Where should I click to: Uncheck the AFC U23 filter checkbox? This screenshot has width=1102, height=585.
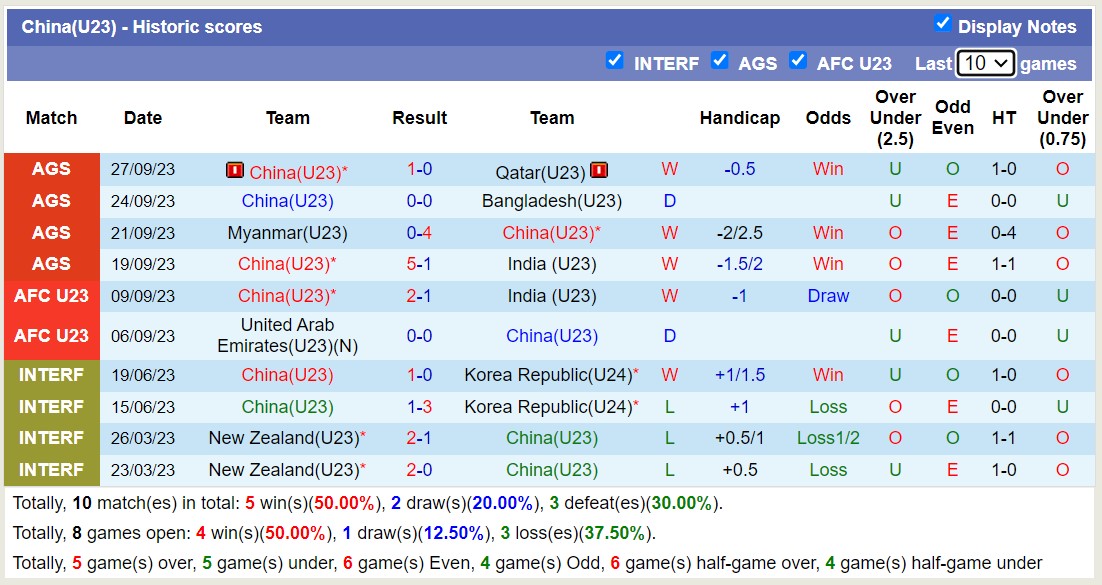pyautogui.click(x=798, y=60)
